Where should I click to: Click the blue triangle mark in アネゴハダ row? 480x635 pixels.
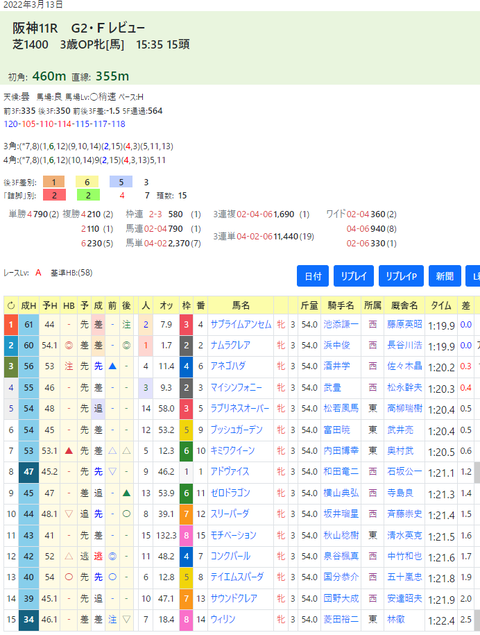[113, 366]
